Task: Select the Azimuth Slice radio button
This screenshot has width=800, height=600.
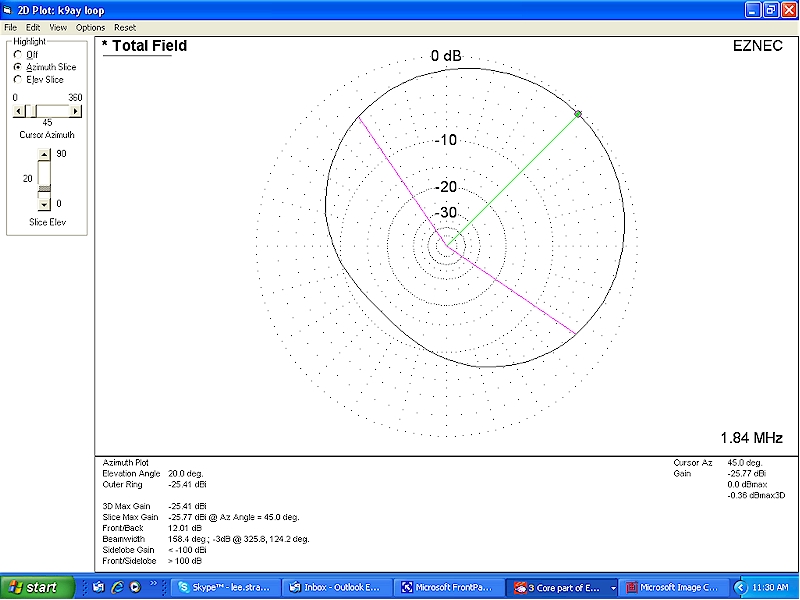Action: (x=17, y=67)
